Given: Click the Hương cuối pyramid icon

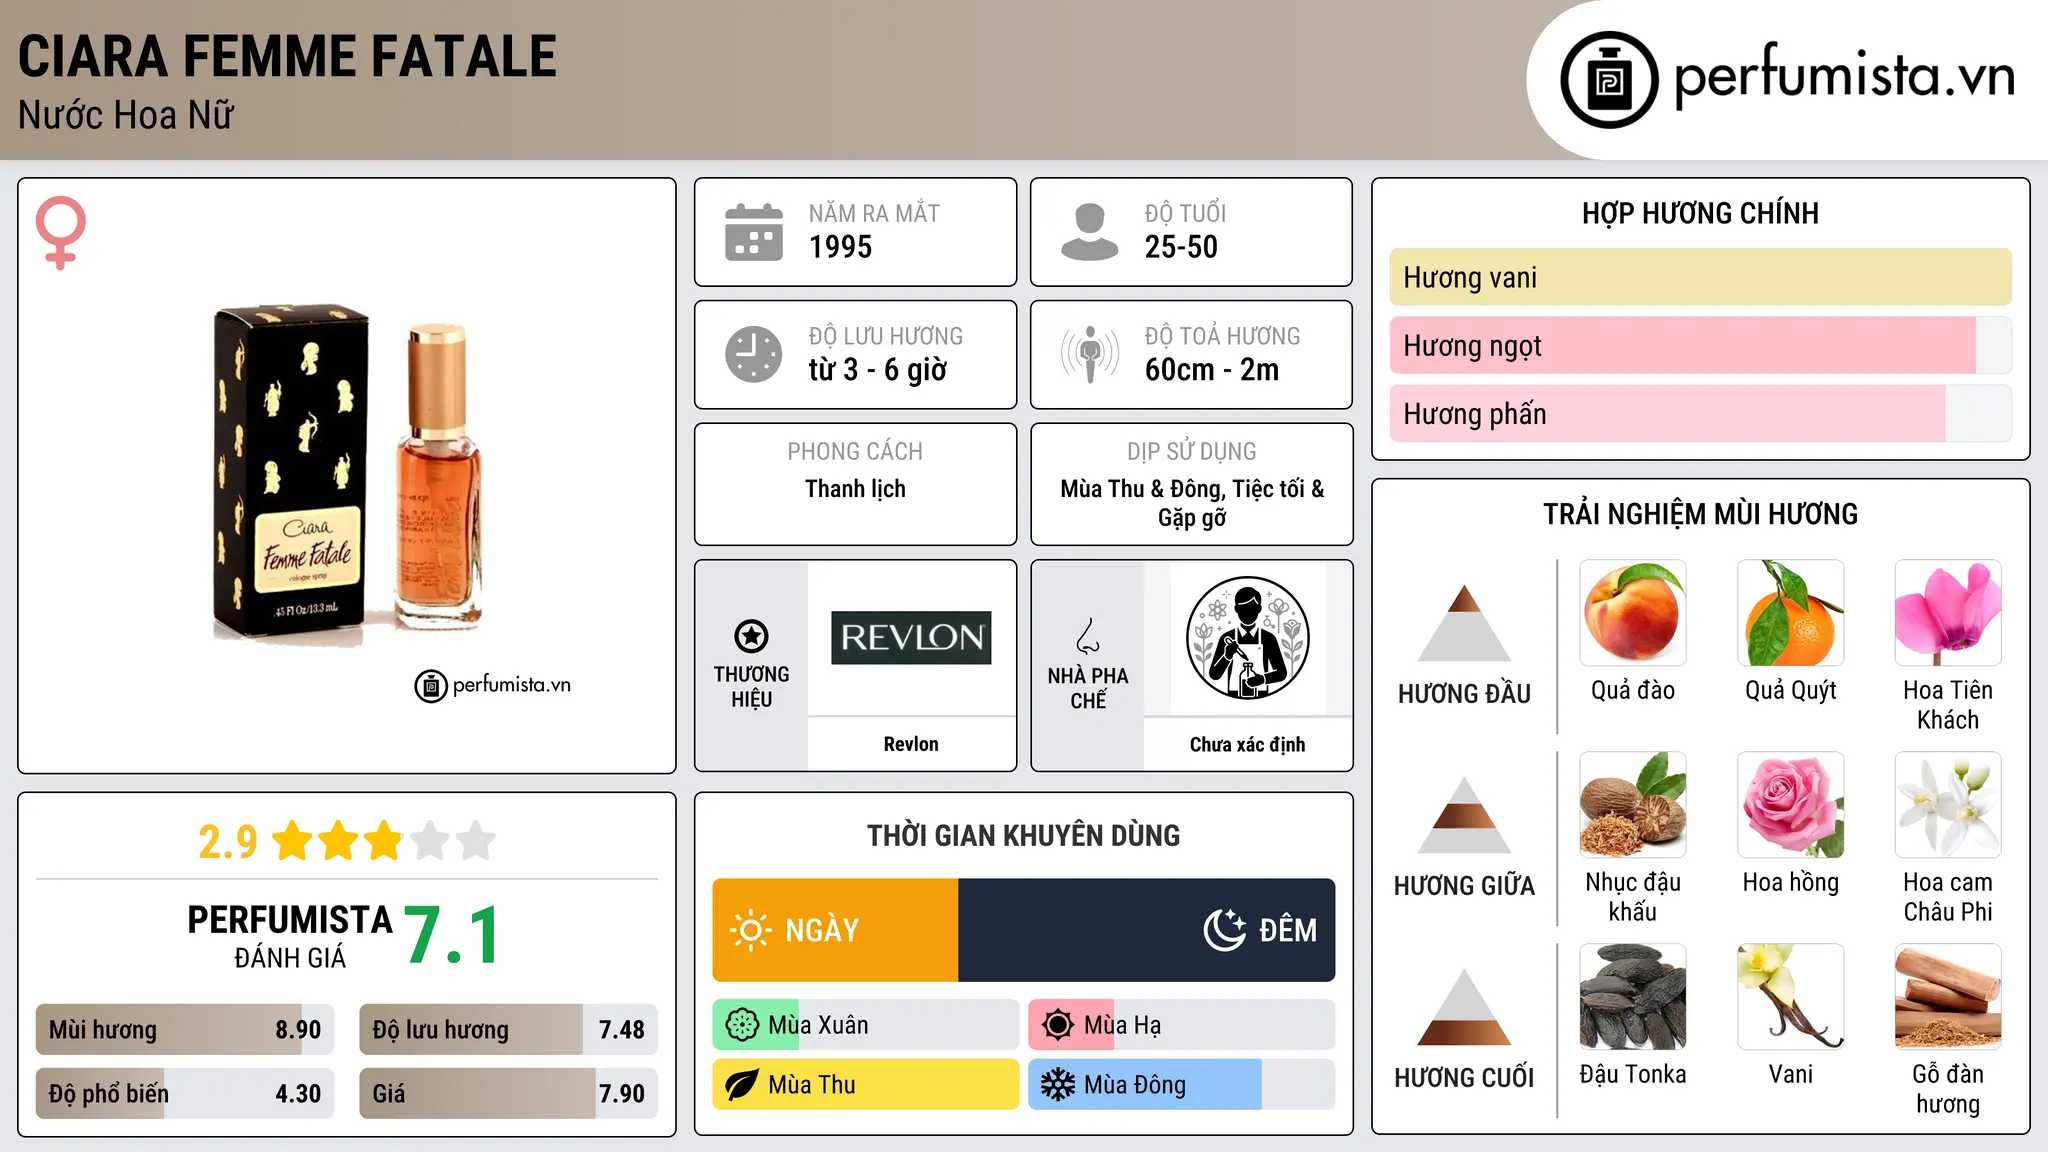Looking at the screenshot, I should tap(1464, 1007).
